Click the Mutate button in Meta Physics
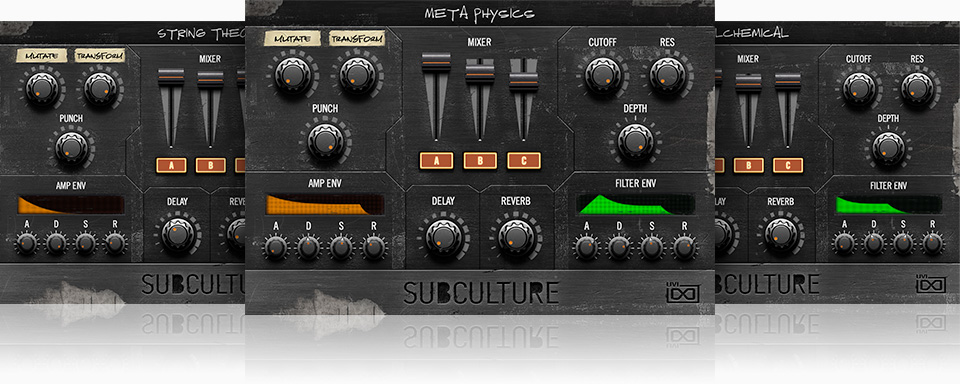 tap(292, 39)
